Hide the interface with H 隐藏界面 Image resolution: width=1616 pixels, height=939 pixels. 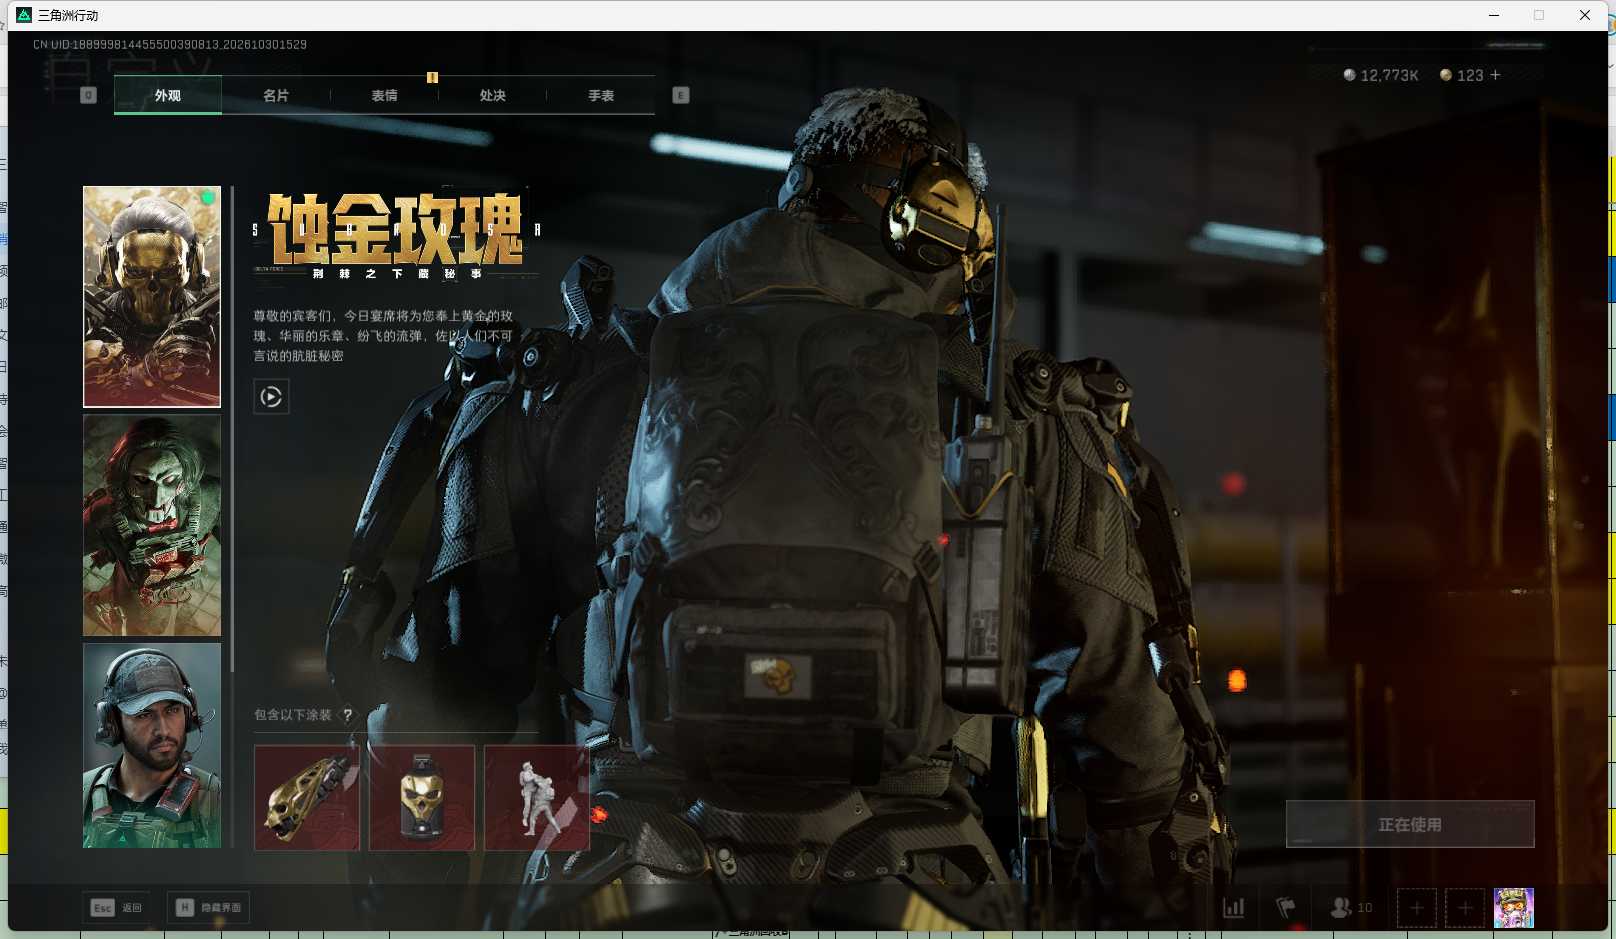click(208, 908)
